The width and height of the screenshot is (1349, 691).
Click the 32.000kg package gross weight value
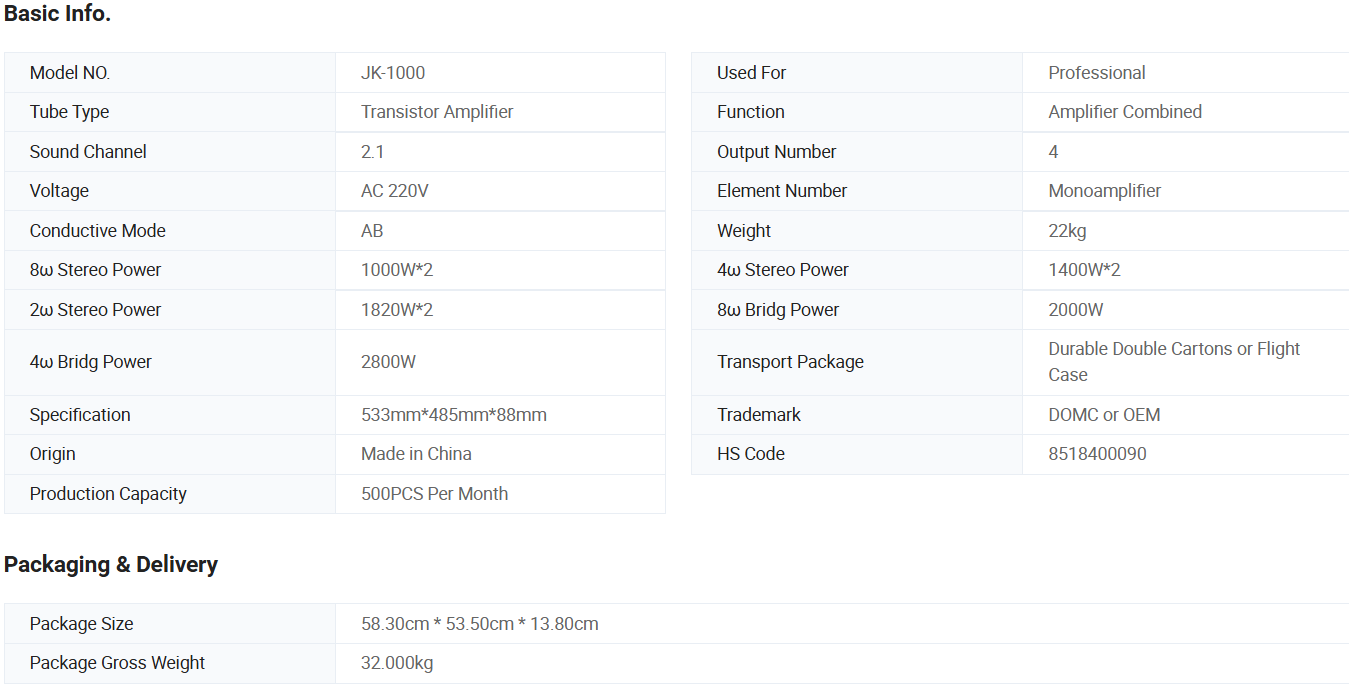pyautogui.click(x=397, y=663)
